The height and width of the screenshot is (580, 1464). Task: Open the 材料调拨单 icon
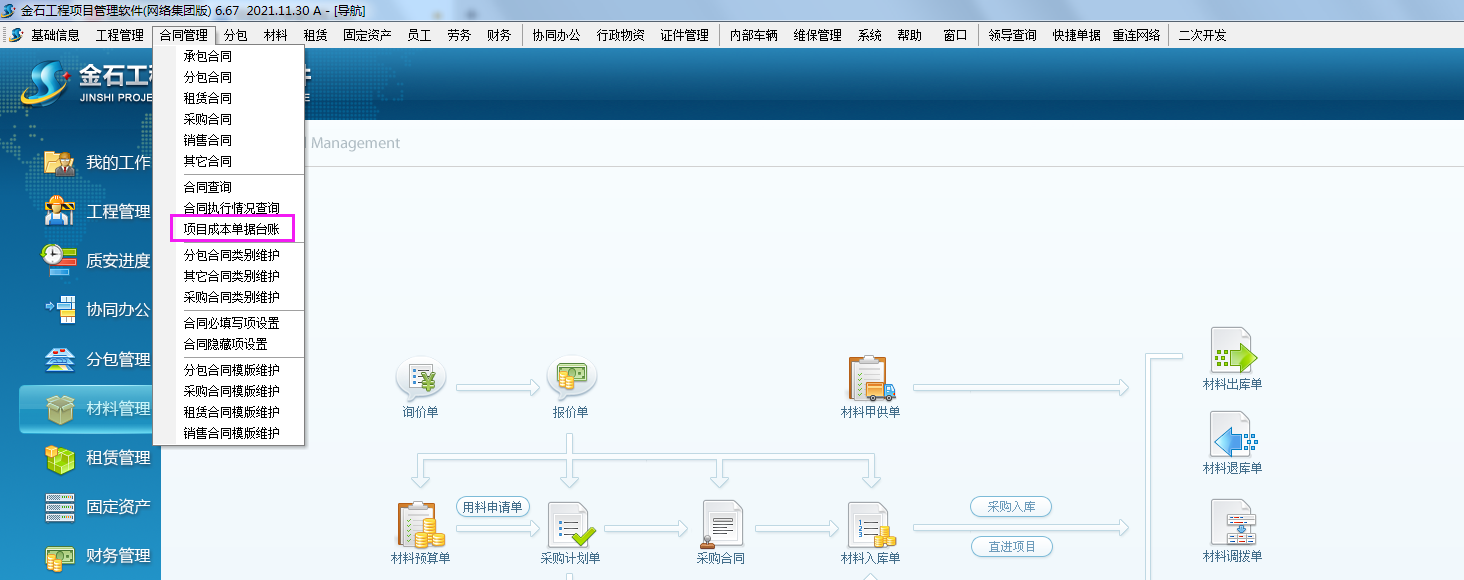(1232, 523)
